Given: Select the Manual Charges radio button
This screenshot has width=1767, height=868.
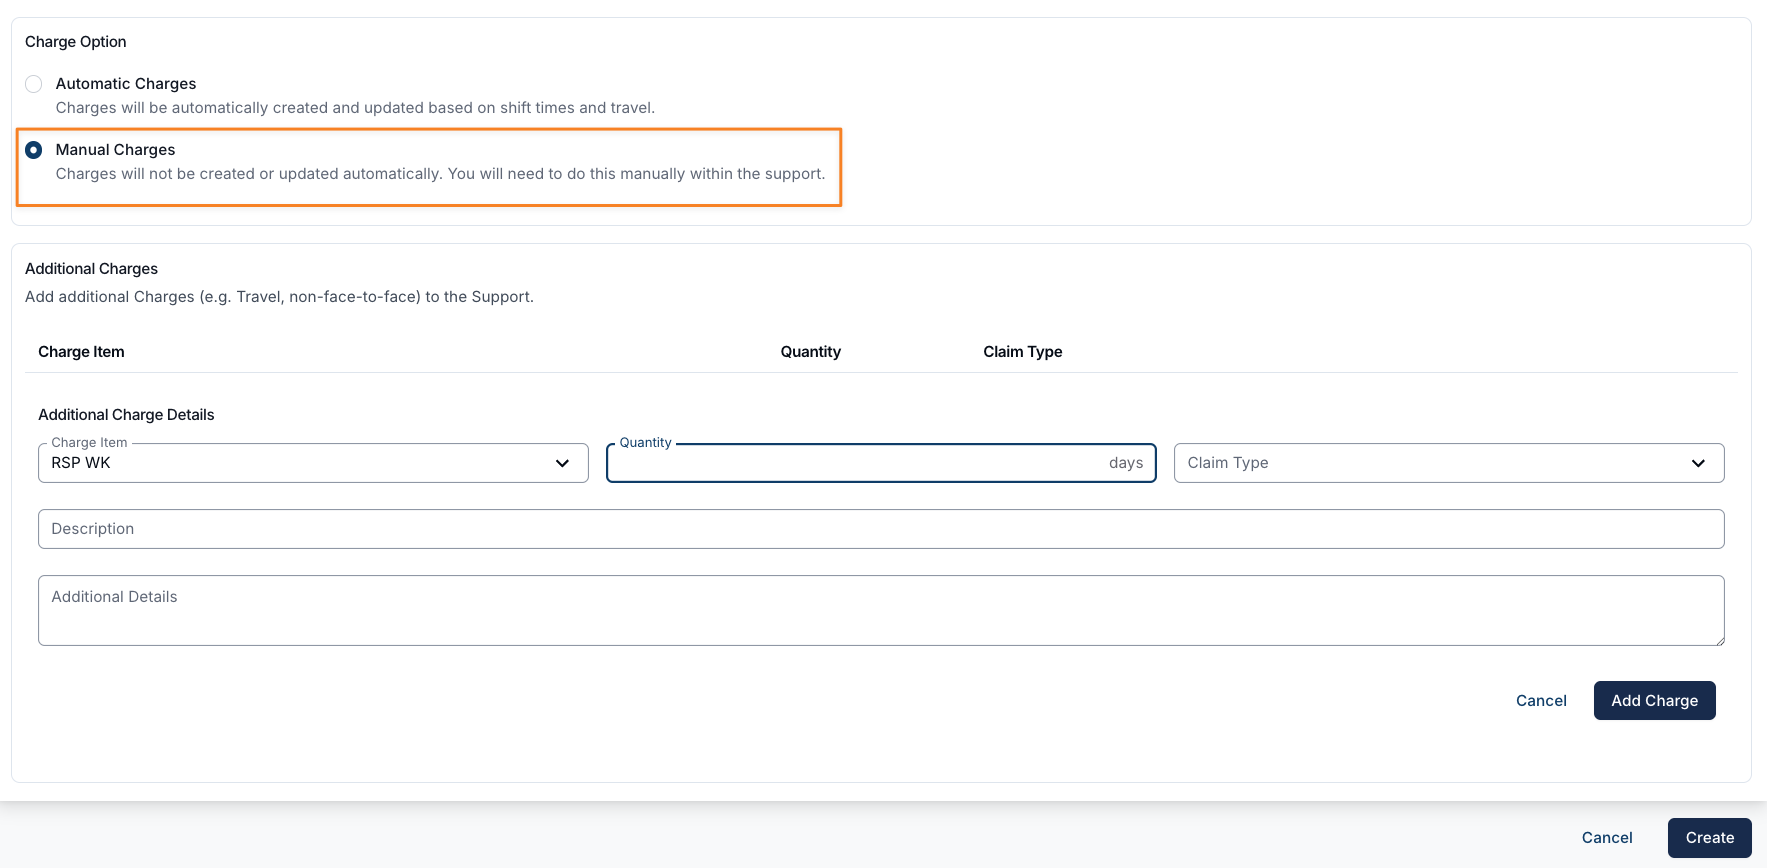Looking at the screenshot, I should click(x=34, y=150).
